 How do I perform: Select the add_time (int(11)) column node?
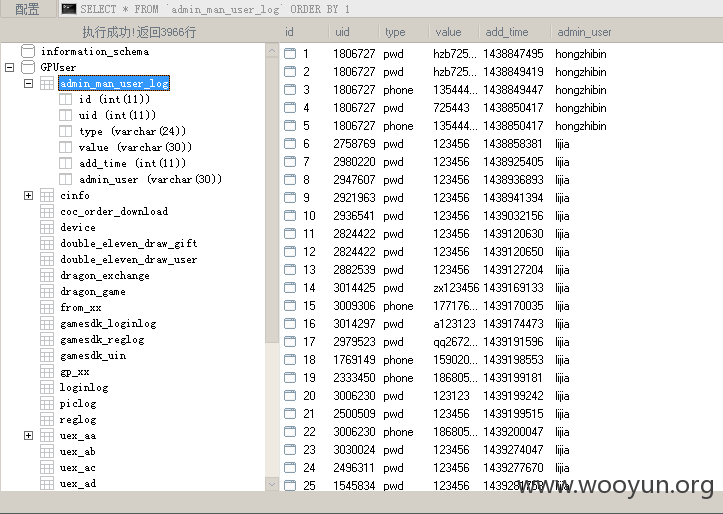132,163
